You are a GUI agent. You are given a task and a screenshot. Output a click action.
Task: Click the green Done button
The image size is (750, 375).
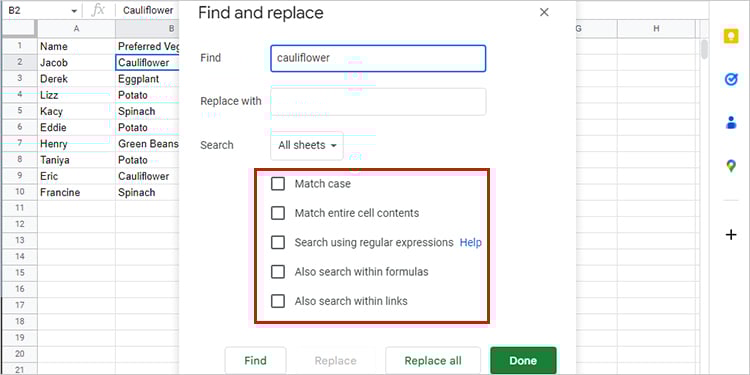coord(523,361)
